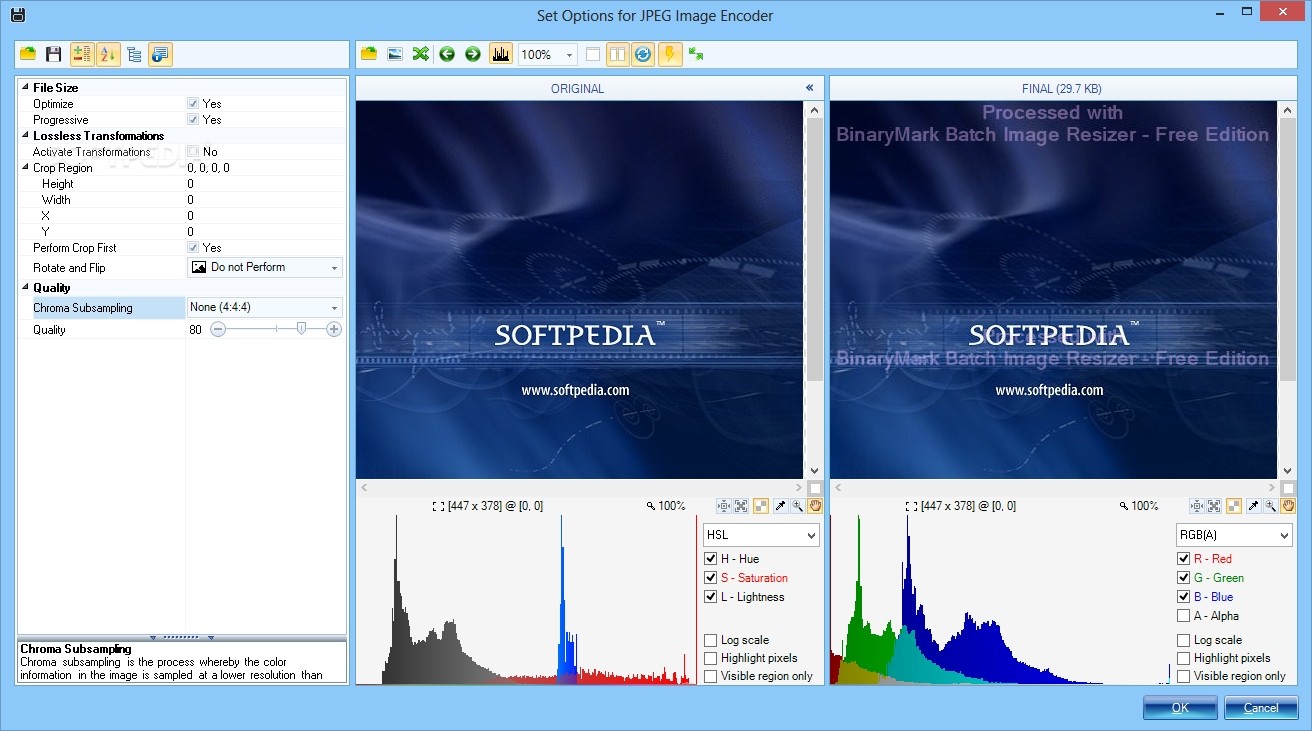Select eyedropper tool under ORIGINAL preview
This screenshot has width=1312, height=731.
point(780,506)
